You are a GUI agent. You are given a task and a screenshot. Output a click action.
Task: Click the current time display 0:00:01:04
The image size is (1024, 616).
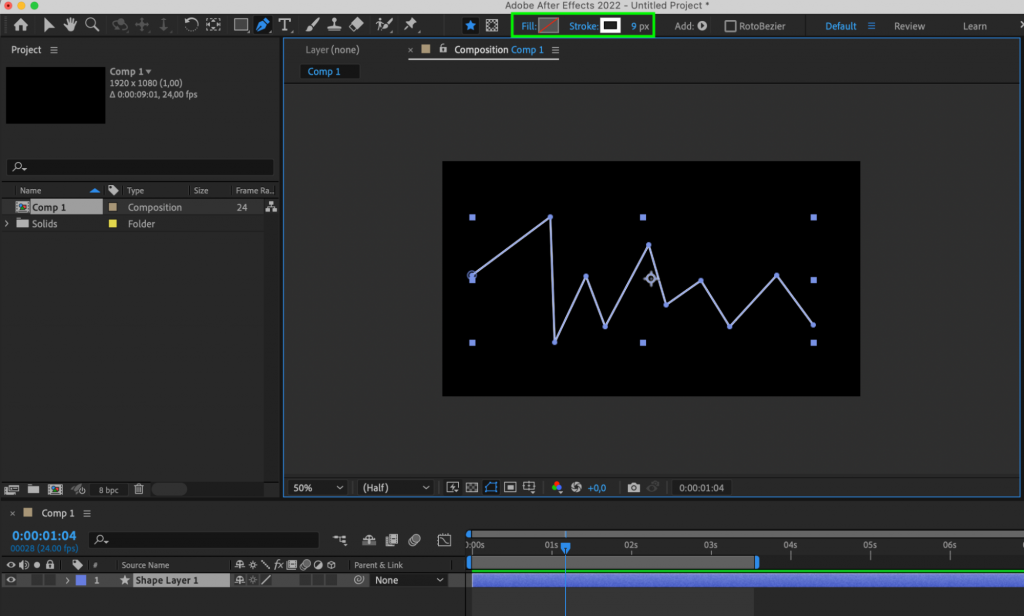pos(42,535)
